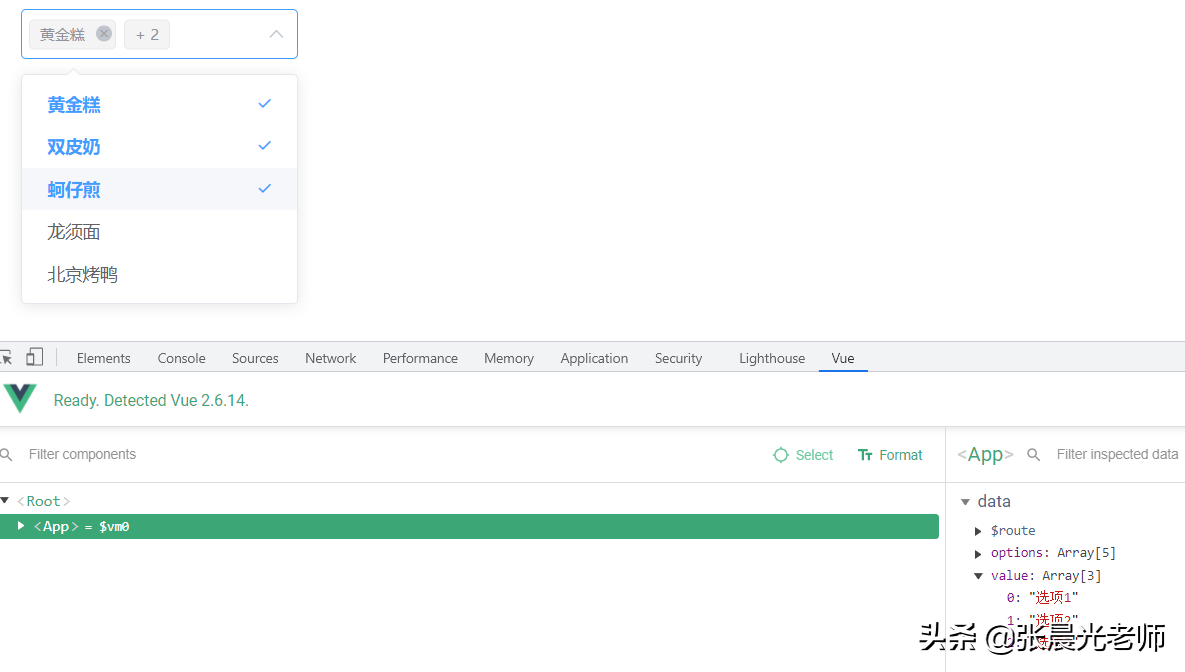Click the Format button
The image size is (1185, 672).
coord(890,455)
